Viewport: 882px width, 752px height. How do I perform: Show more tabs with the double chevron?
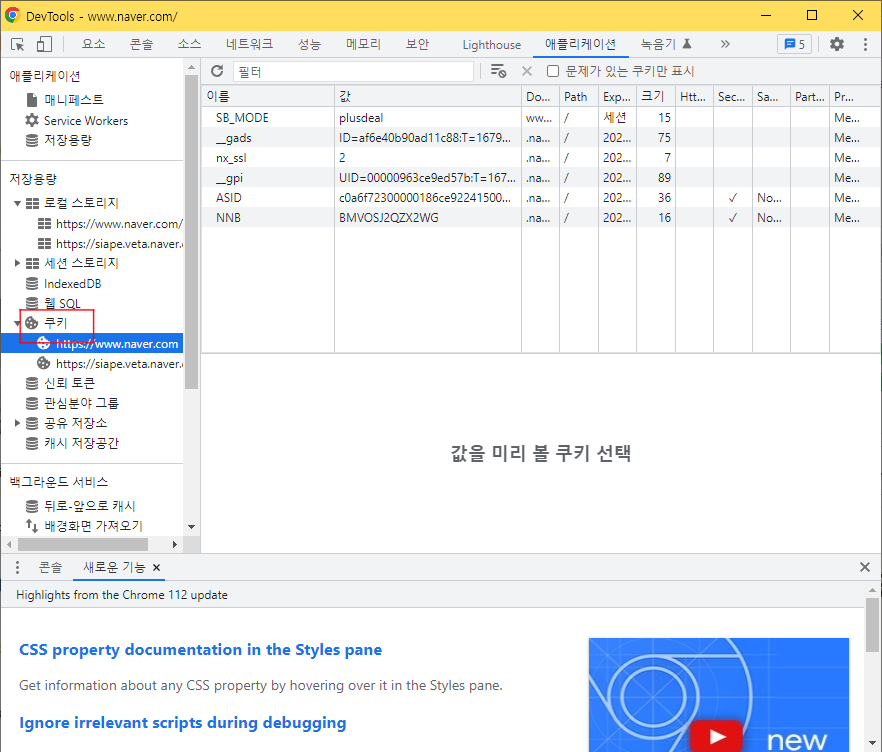[725, 44]
